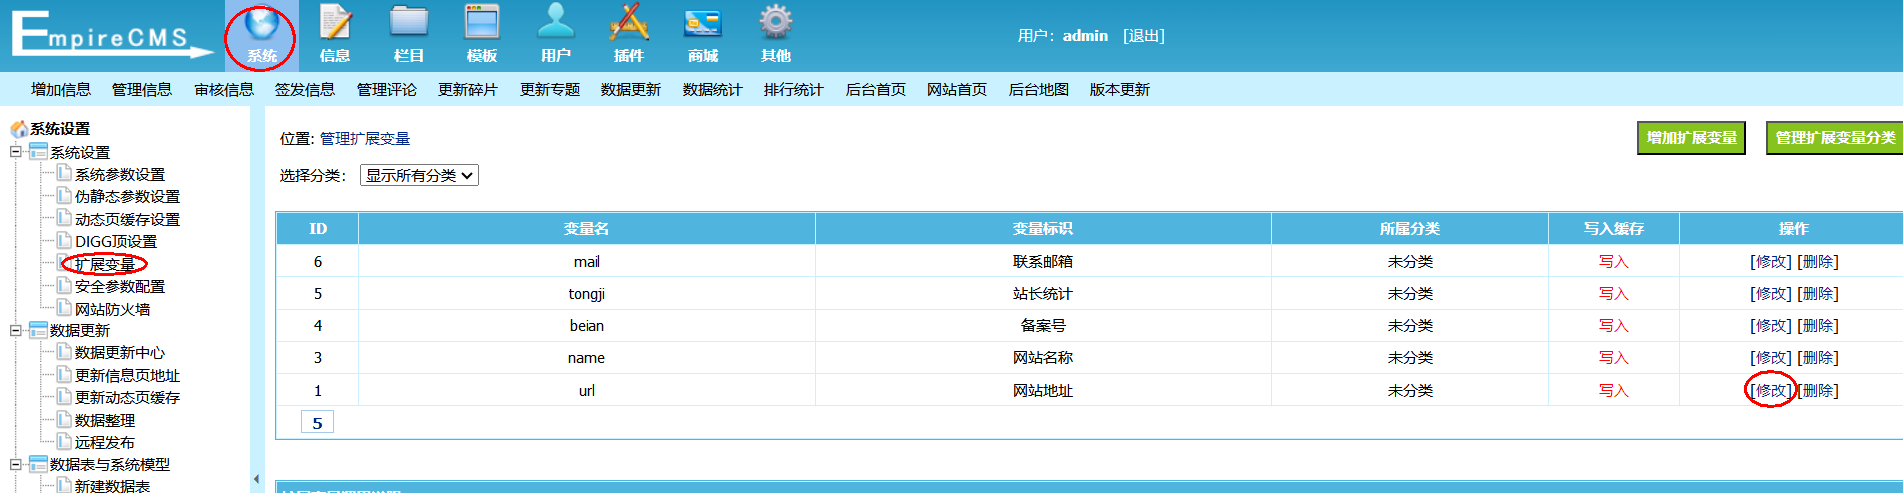Screen dimensions: 1903x493
Task: Select 数据统计 in the menu bar
Action: tap(712, 90)
